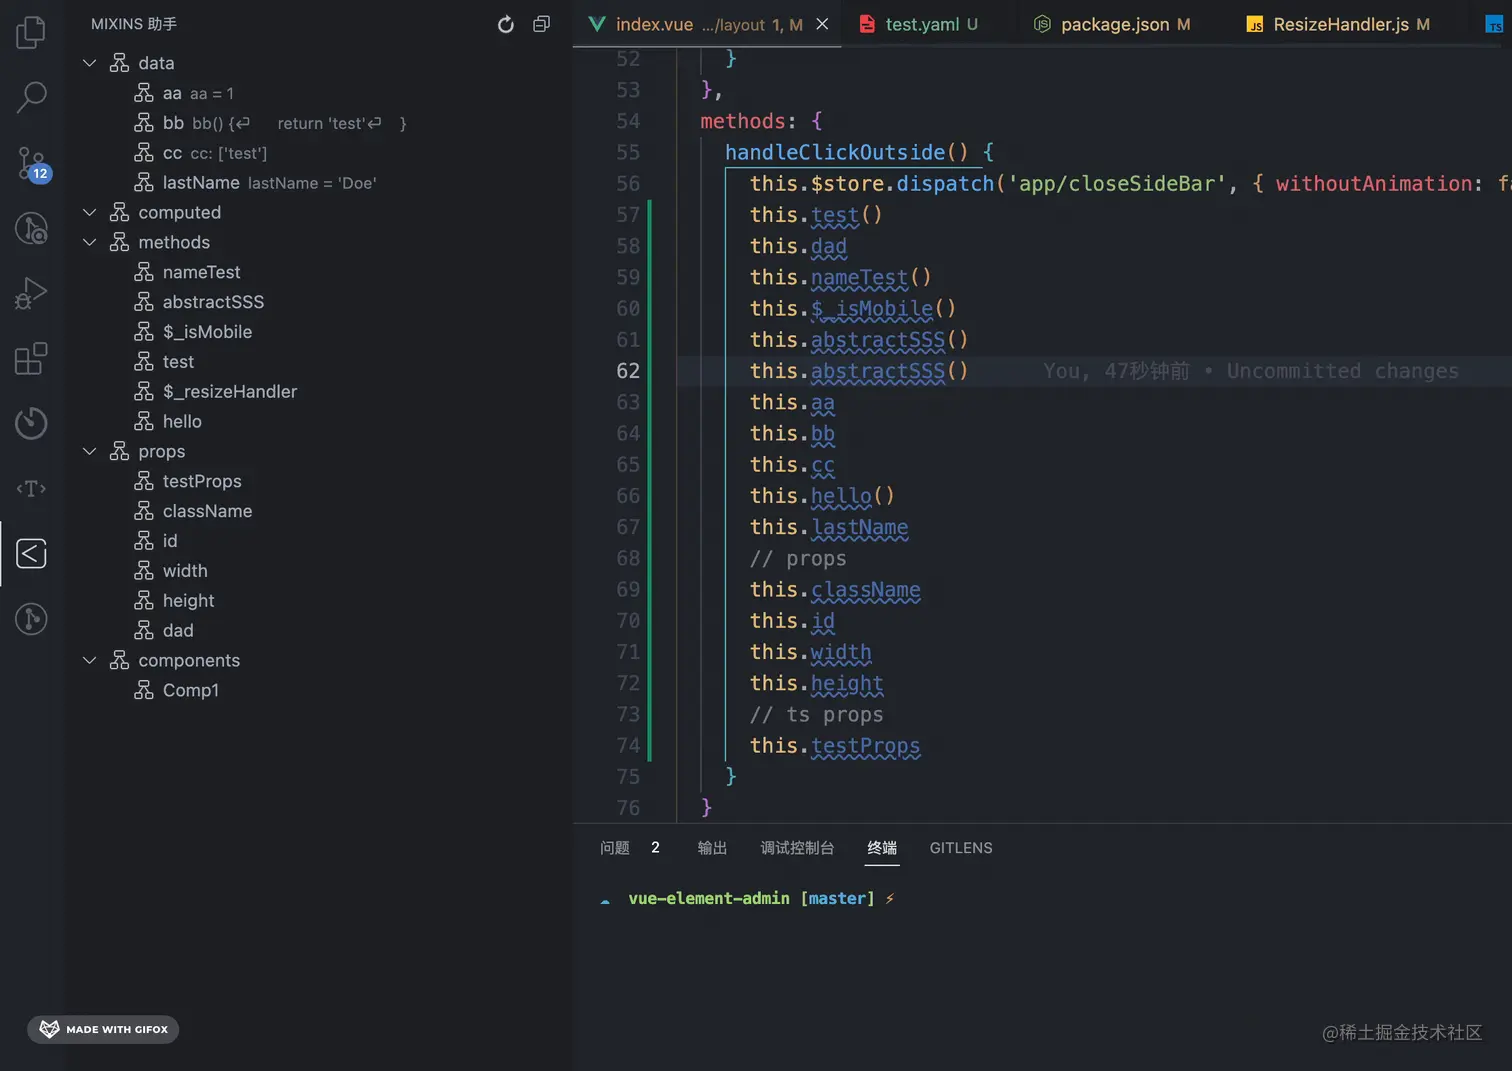Image resolution: width=1512 pixels, height=1071 pixels.
Task: Select hello in methods tree
Action: click(x=318, y=422)
